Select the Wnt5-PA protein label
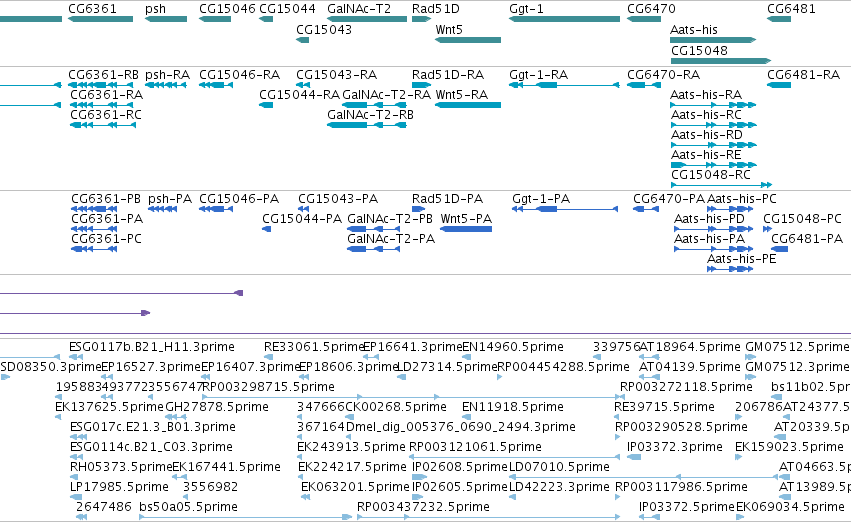The height and width of the screenshot is (522, 851). 466,219
